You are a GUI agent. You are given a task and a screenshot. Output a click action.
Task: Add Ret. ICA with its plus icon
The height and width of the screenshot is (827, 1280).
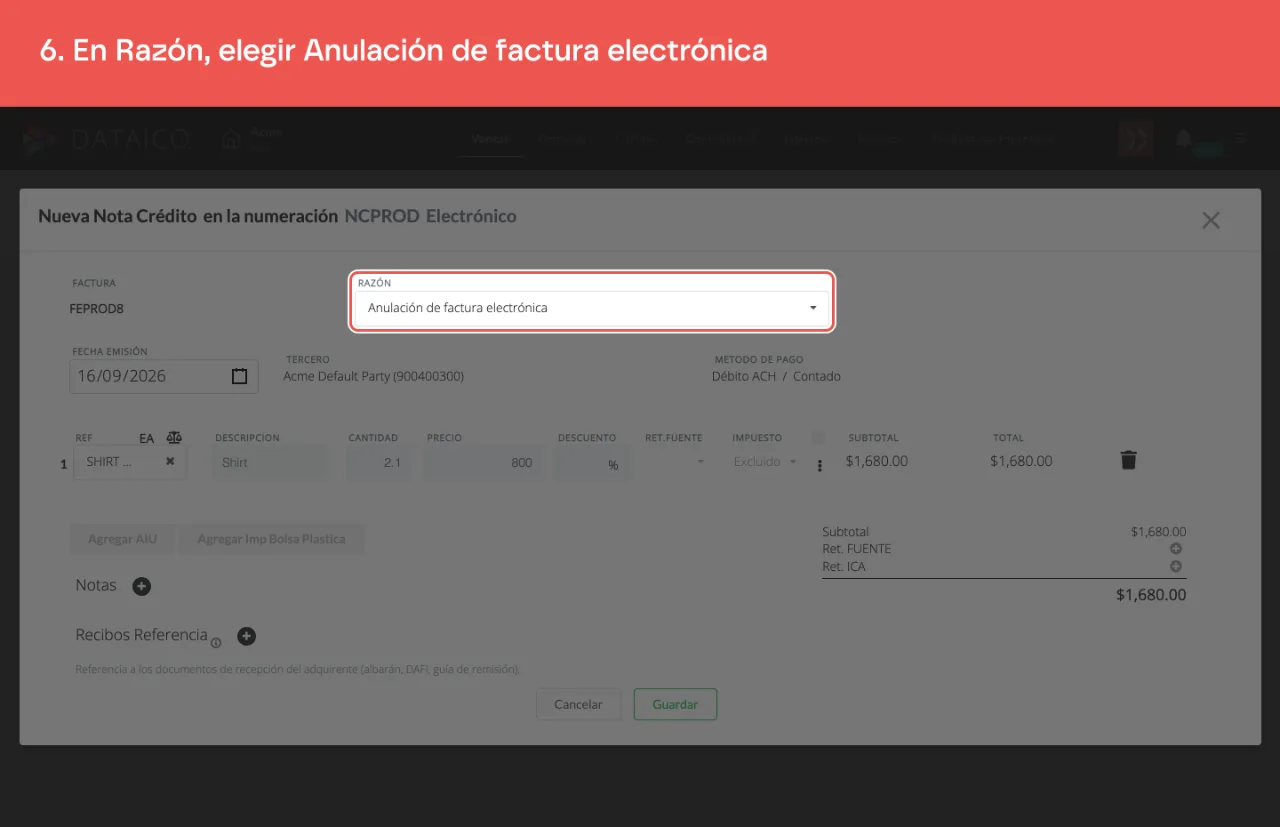[x=1176, y=567]
